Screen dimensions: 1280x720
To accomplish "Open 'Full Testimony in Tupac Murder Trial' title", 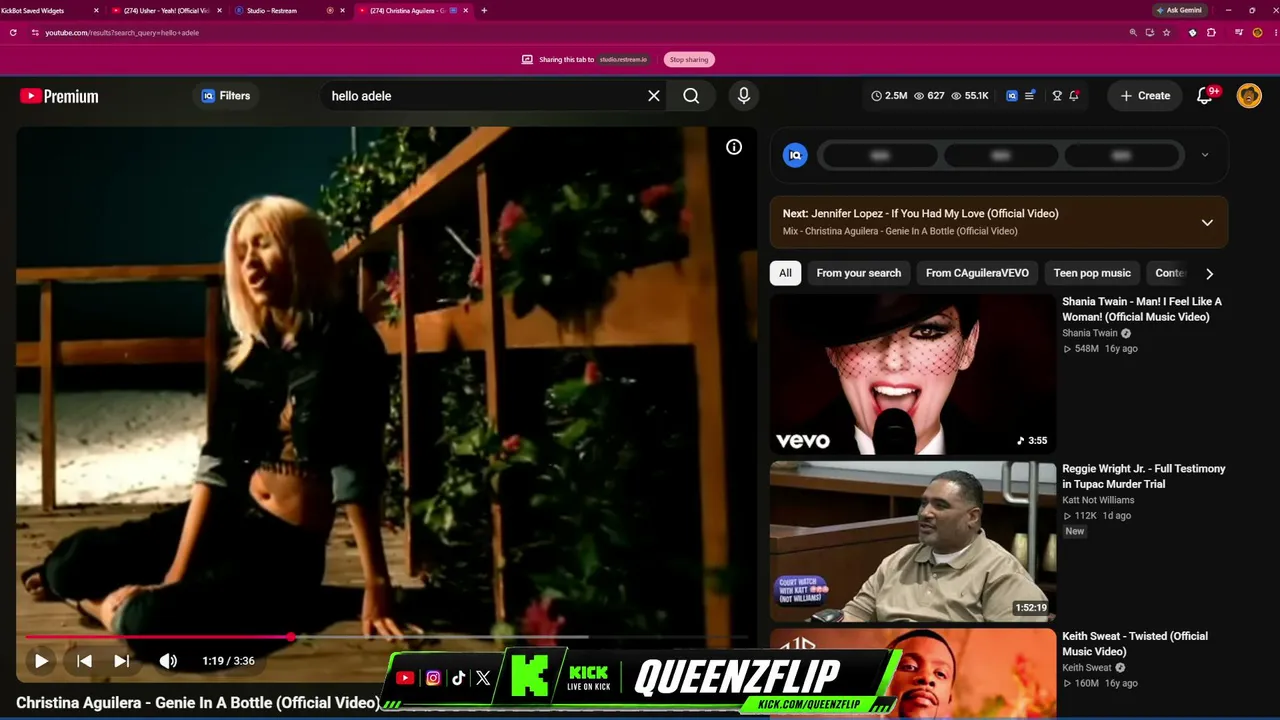I will coord(1144,476).
